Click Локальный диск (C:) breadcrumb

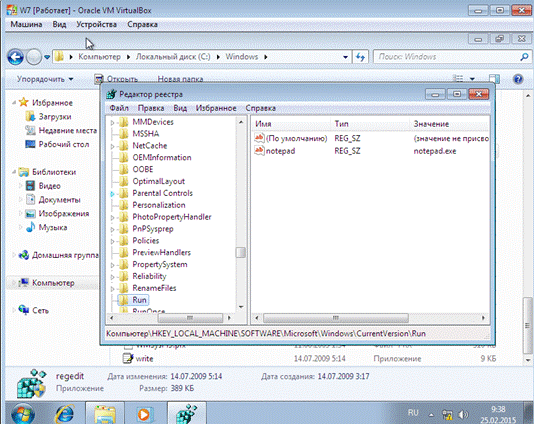point(173,57)
